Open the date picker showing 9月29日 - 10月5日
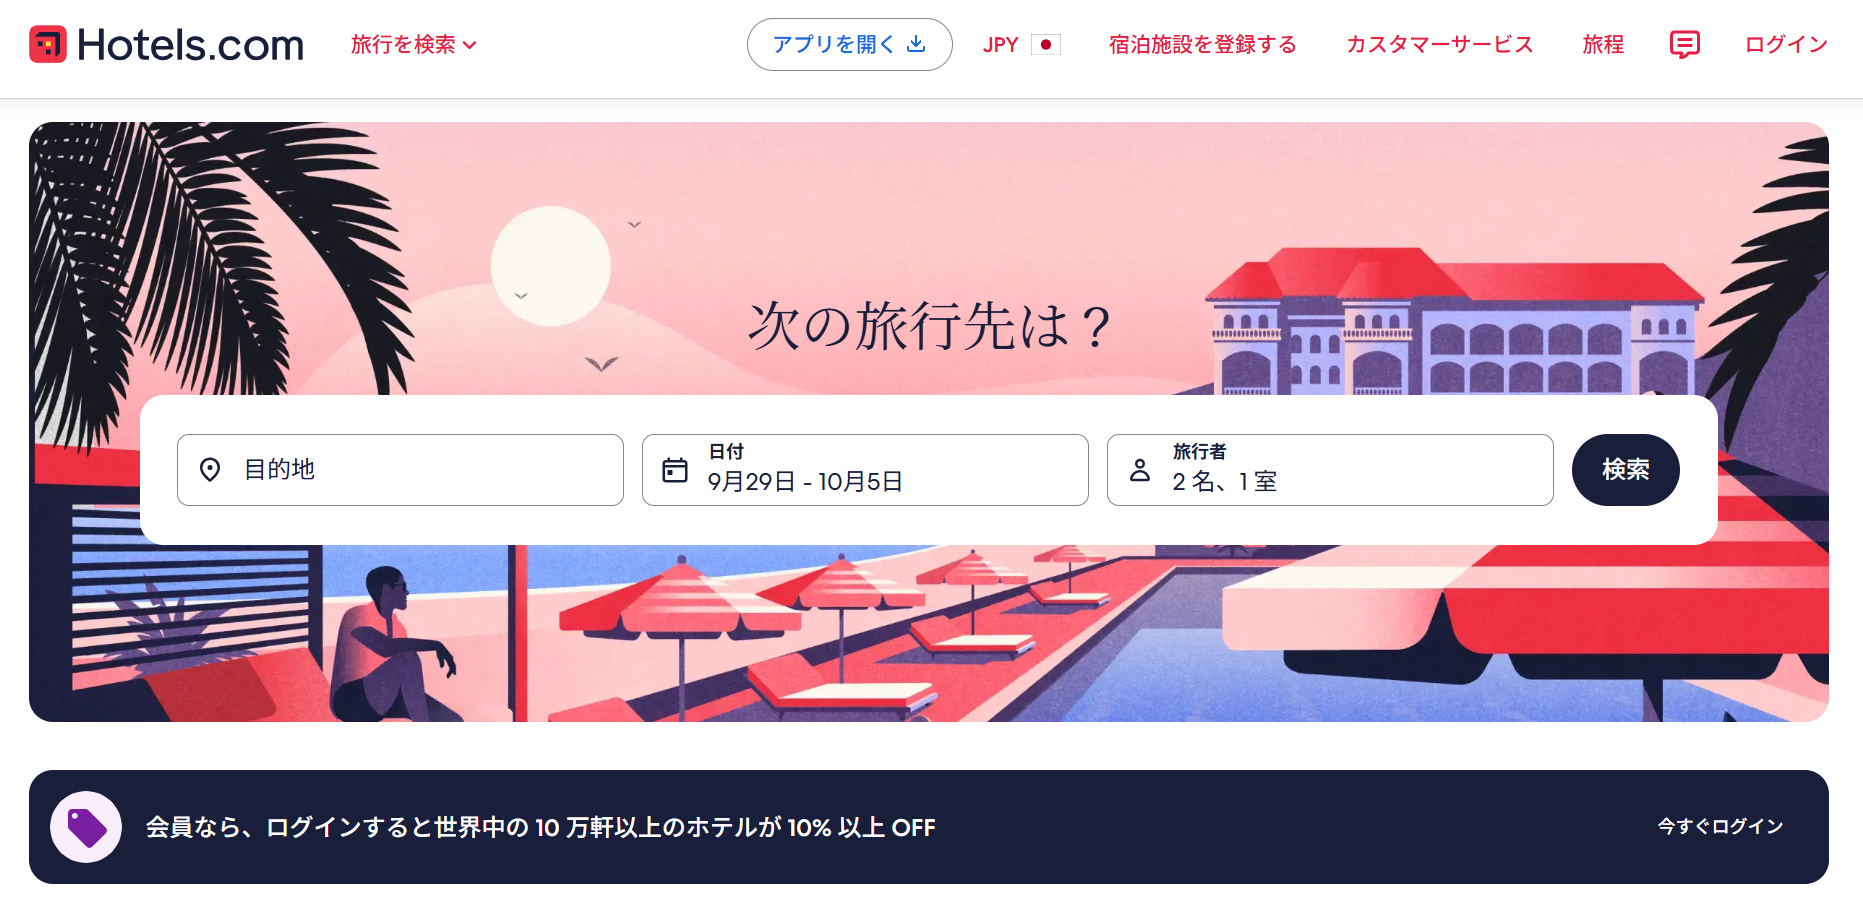The width and height of the screenshot is (1863, 908). point(865,470)
